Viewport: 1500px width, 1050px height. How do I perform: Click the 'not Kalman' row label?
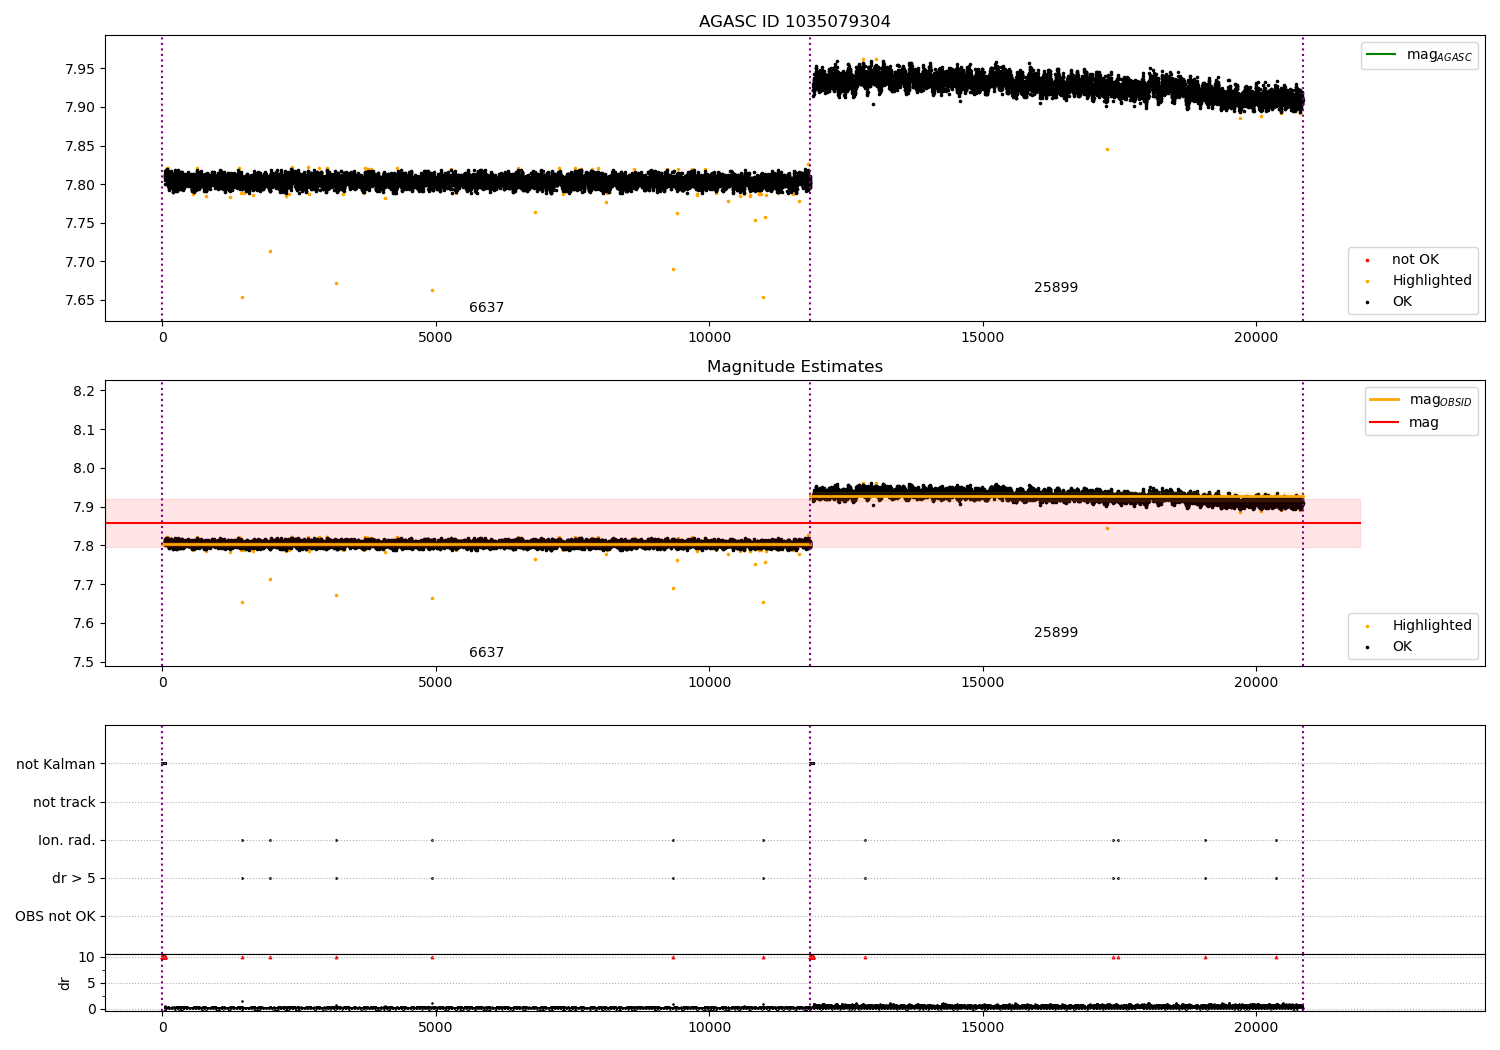pyautogui.click(x=56, y=765)
